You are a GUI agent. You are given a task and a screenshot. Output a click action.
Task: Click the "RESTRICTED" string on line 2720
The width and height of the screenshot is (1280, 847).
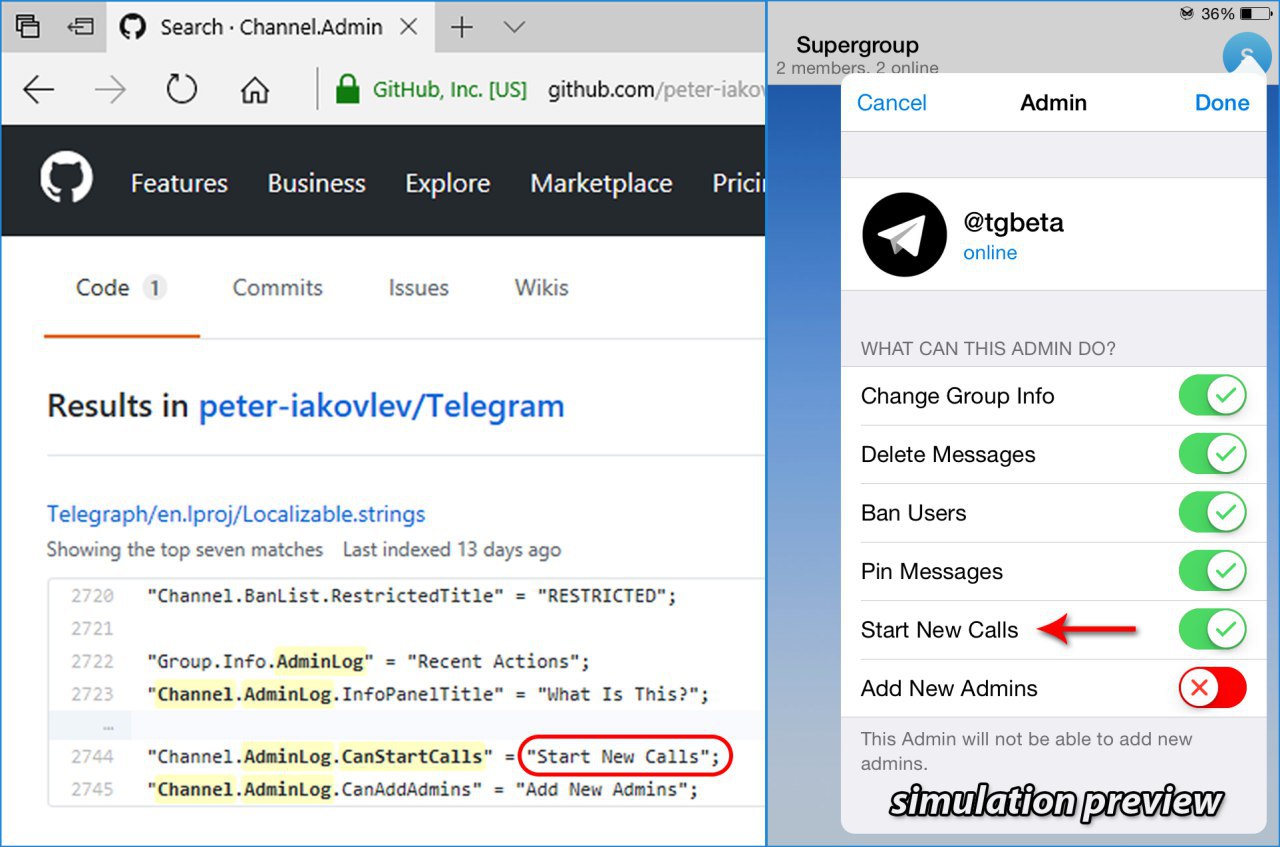tap(602, 596)
